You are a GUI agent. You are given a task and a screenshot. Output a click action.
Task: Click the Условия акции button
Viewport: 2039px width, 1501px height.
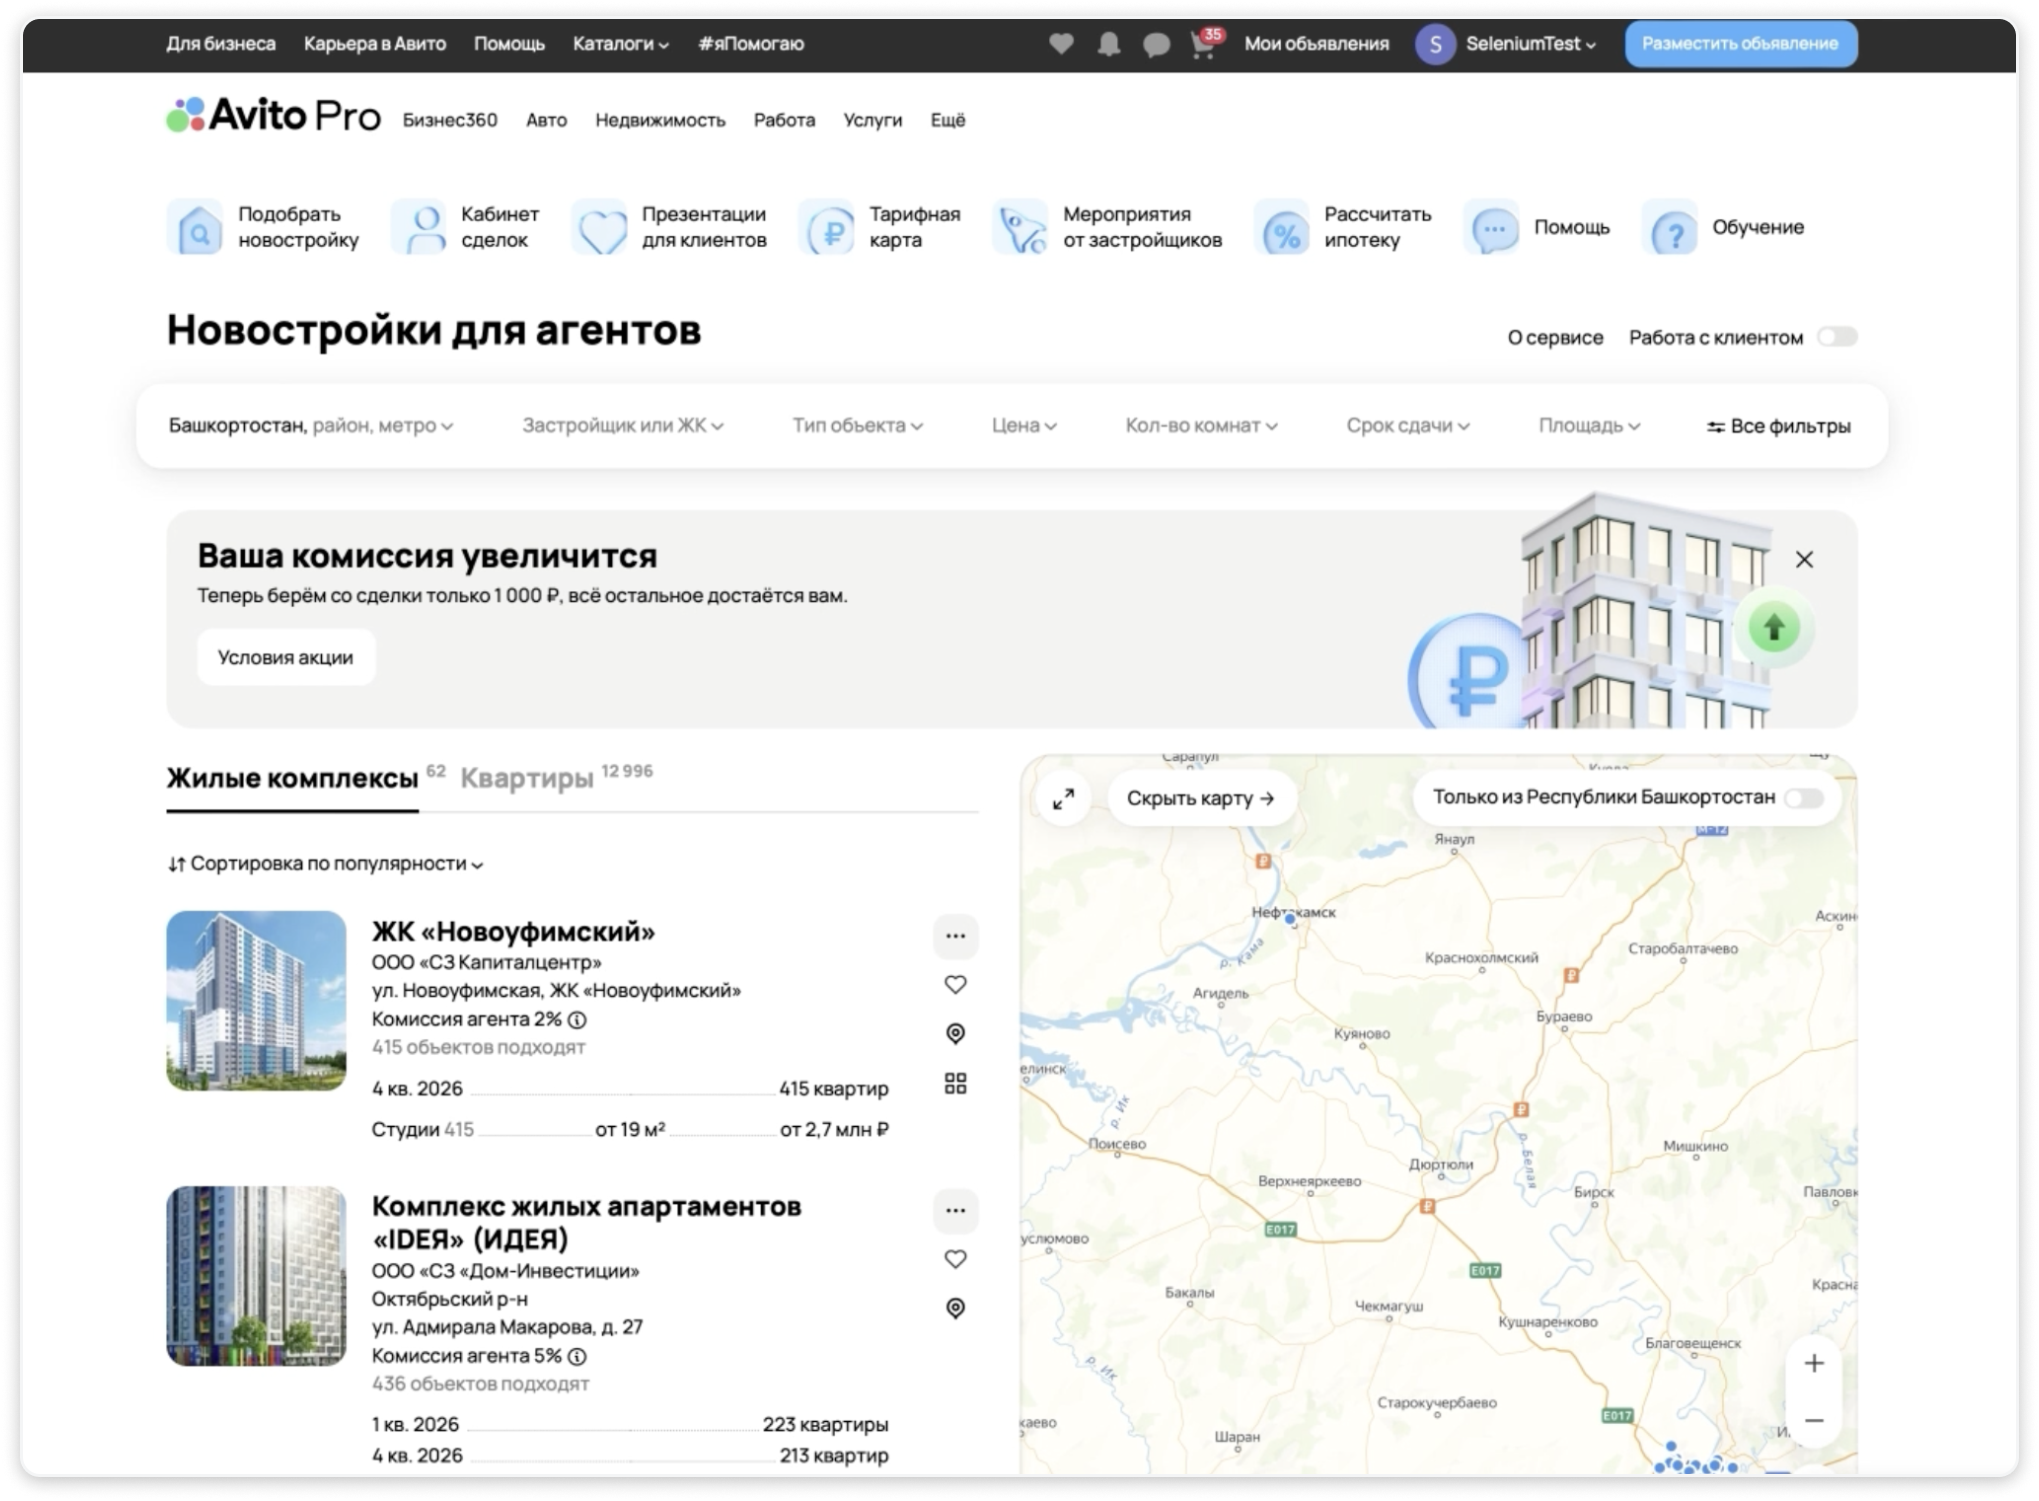coord(285,657)
